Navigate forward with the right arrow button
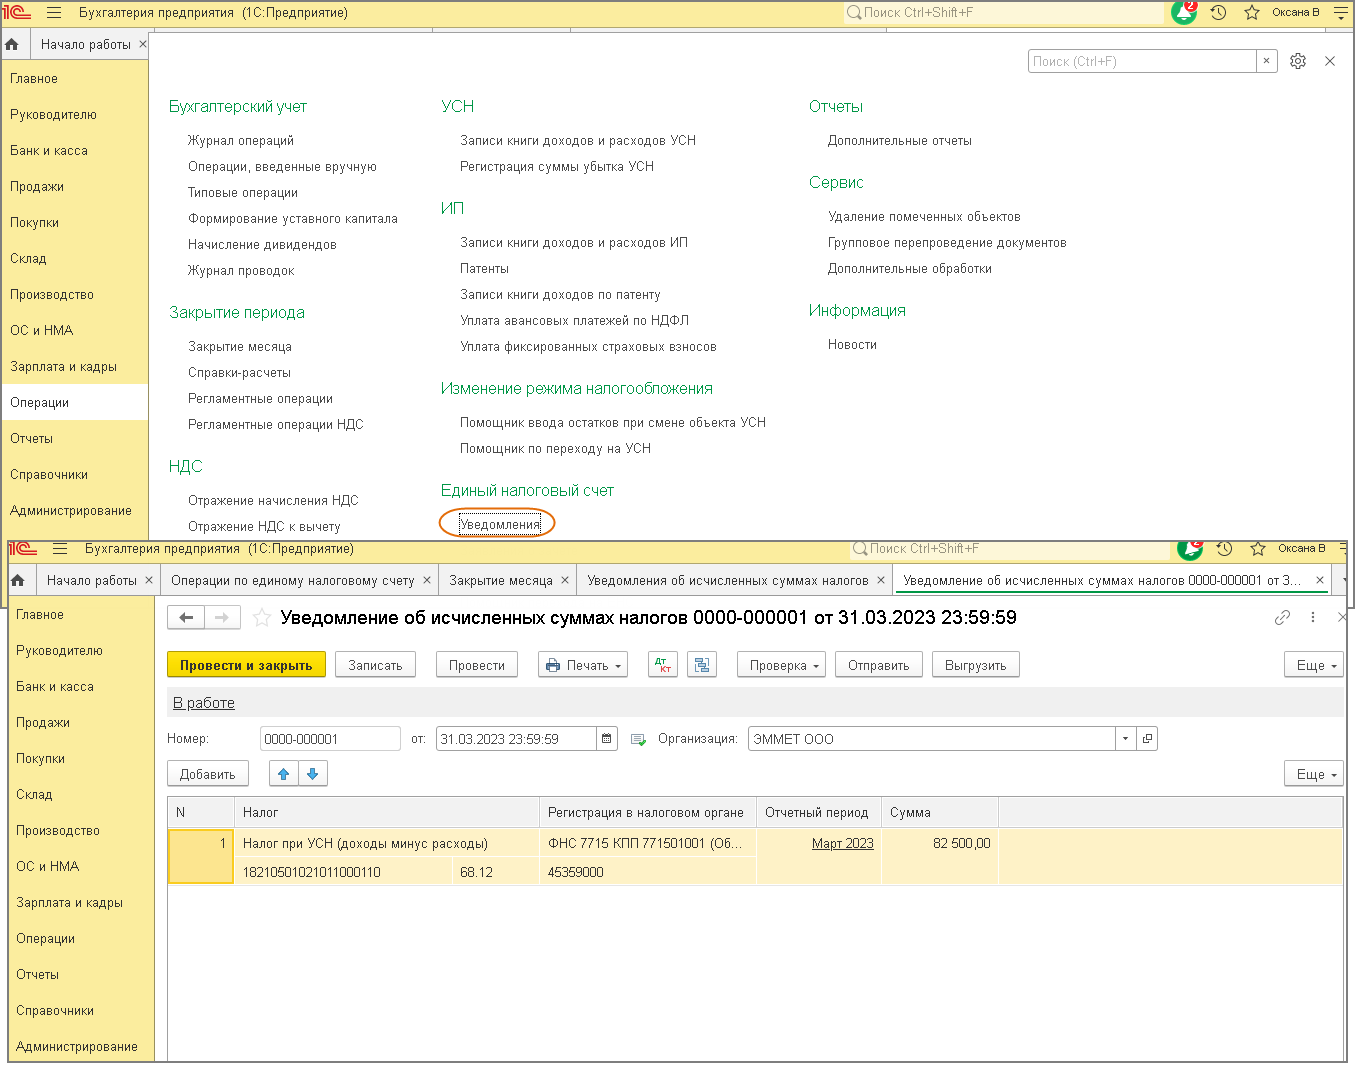This screenshot has height=1065, width=1355. 222,618
